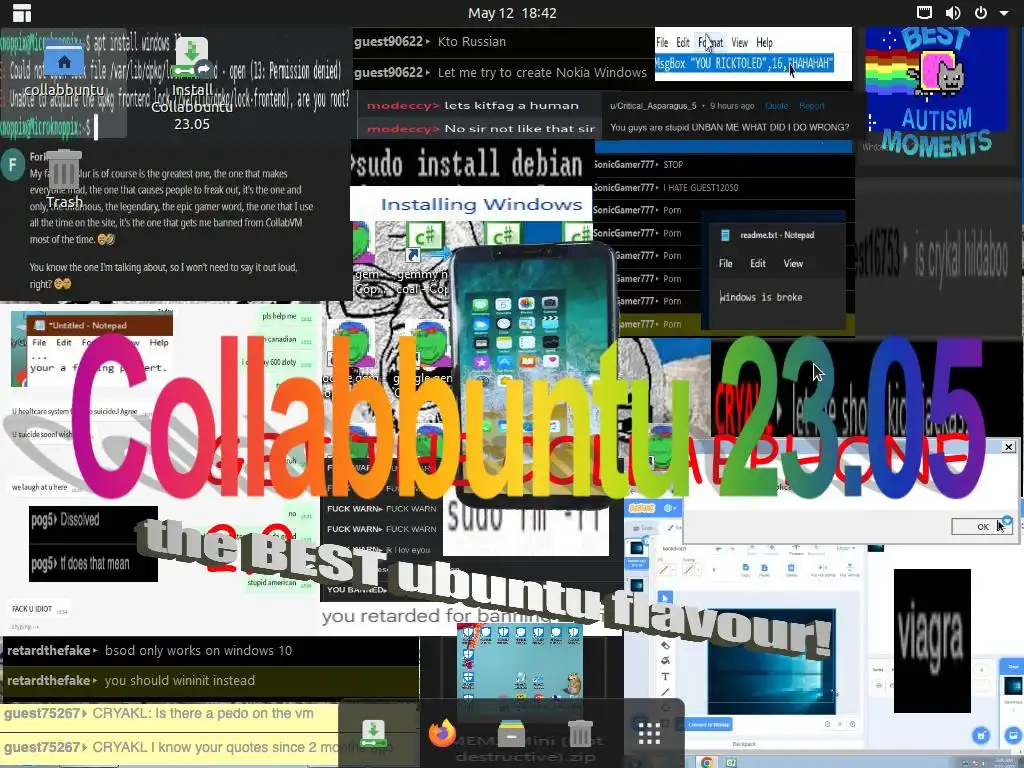Open the Activities overview icon in top bar

pos(22,12)
